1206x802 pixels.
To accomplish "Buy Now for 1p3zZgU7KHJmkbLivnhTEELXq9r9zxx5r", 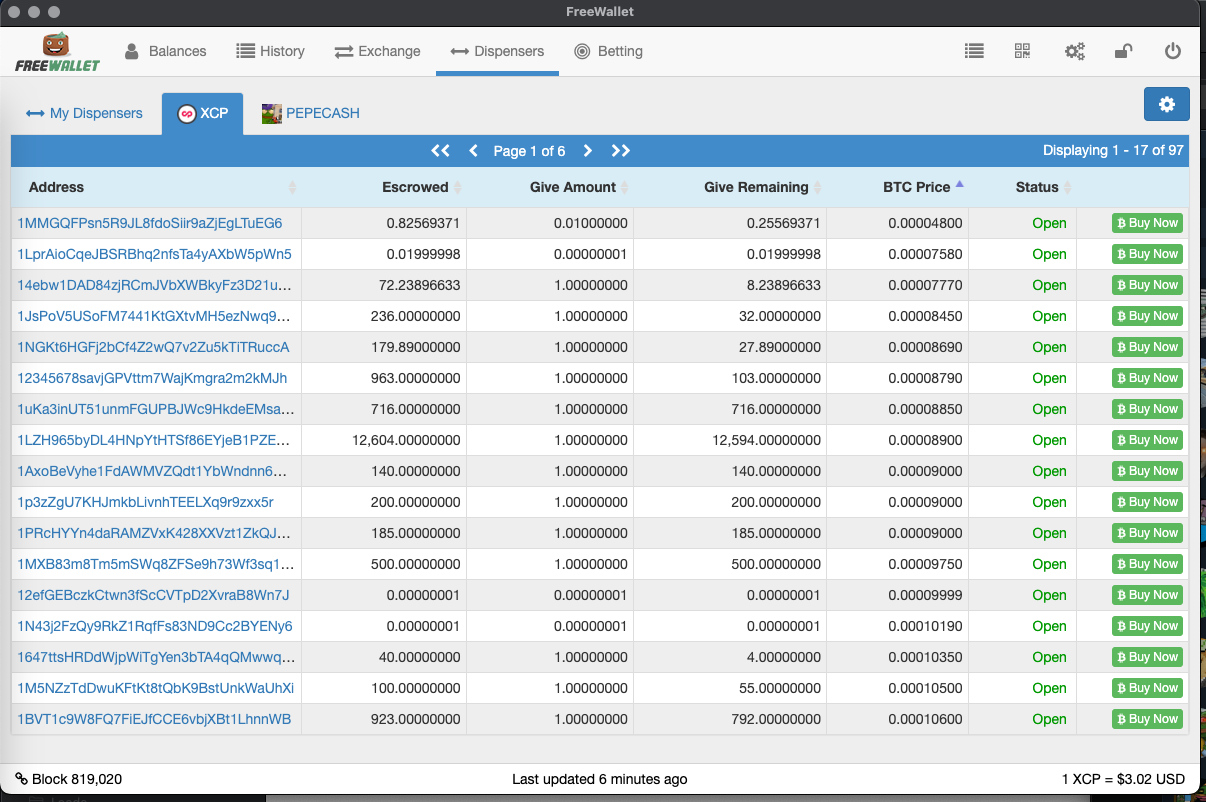I will [x=1147, y=502].
